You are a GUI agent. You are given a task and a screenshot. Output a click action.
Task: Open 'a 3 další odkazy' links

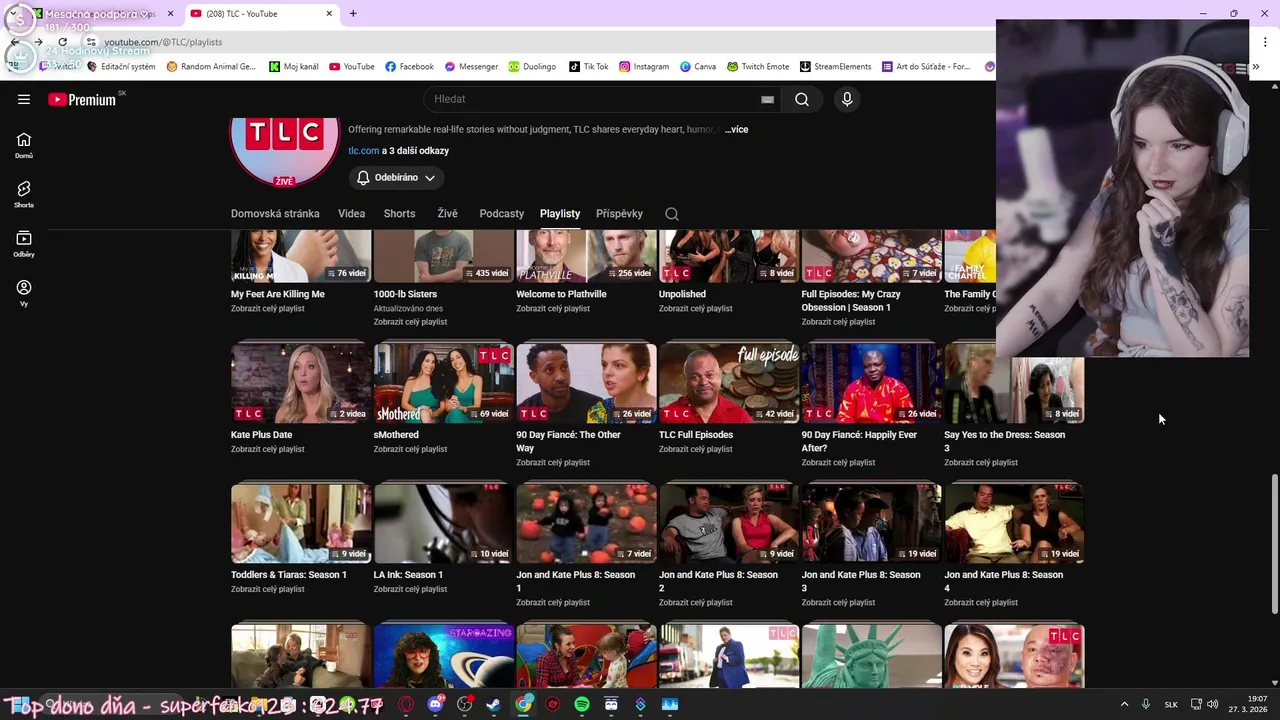point(415,151)
